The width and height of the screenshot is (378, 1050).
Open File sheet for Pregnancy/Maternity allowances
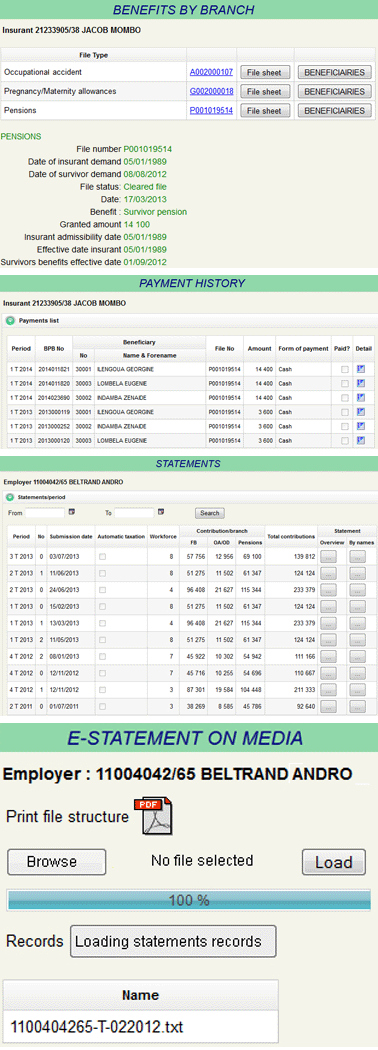pos(264,91)
